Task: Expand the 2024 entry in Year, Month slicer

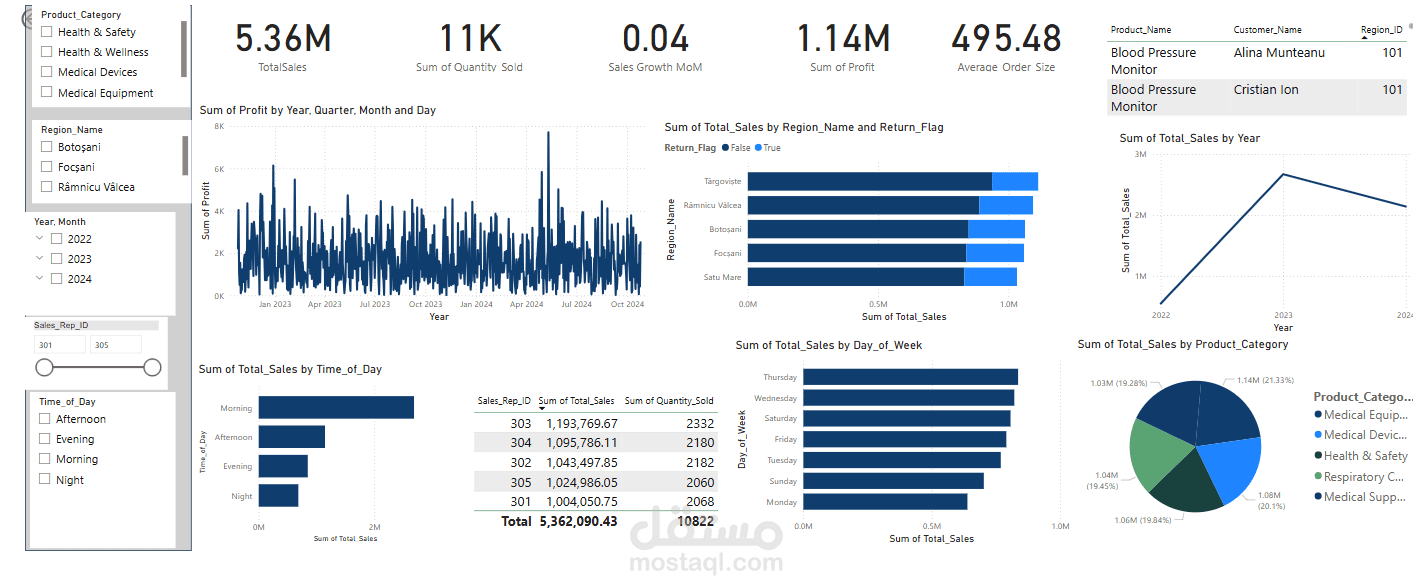Action: (38, 277)
